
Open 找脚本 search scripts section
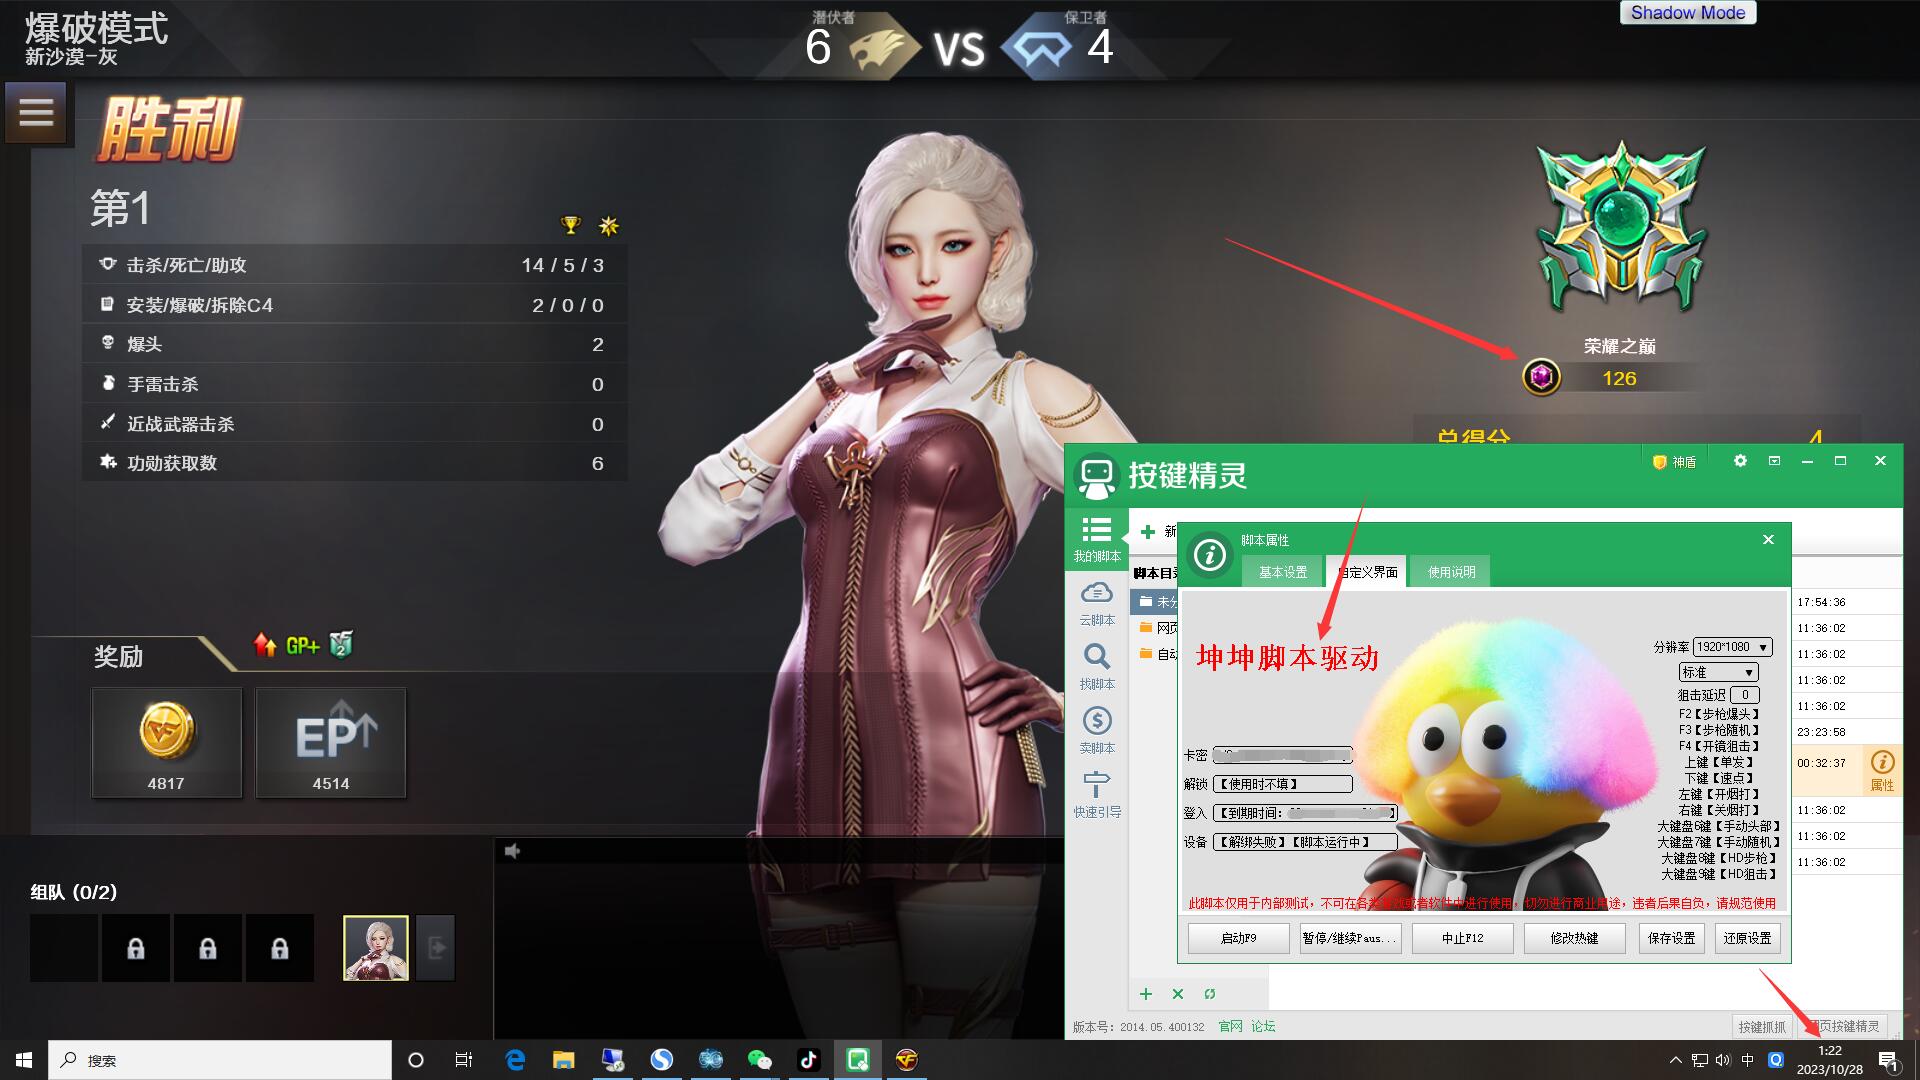(1097, 667)
